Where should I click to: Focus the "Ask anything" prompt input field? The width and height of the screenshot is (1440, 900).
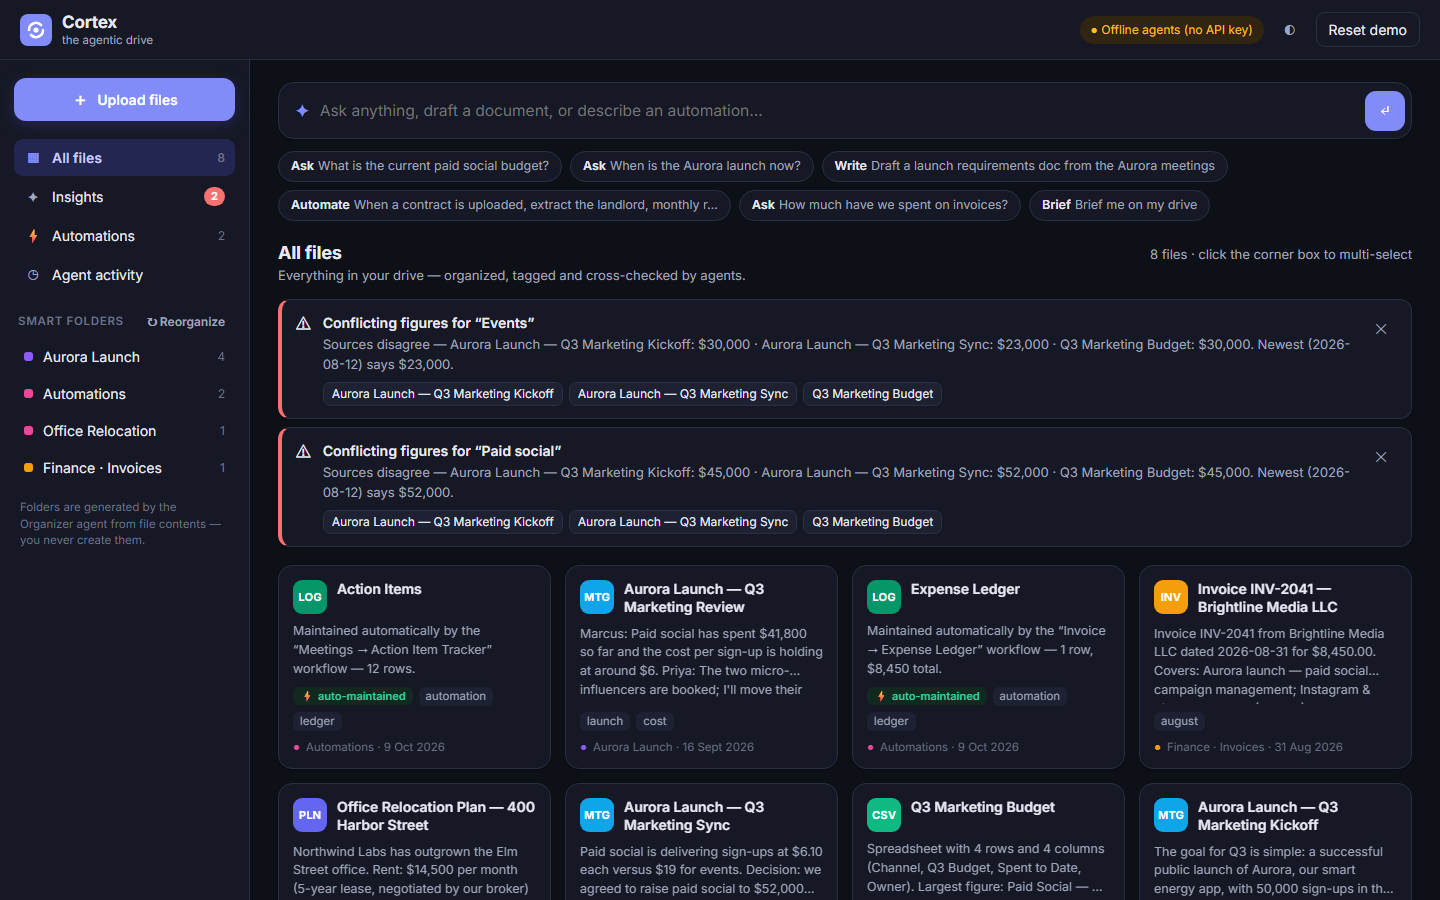(x=838, y=111)
